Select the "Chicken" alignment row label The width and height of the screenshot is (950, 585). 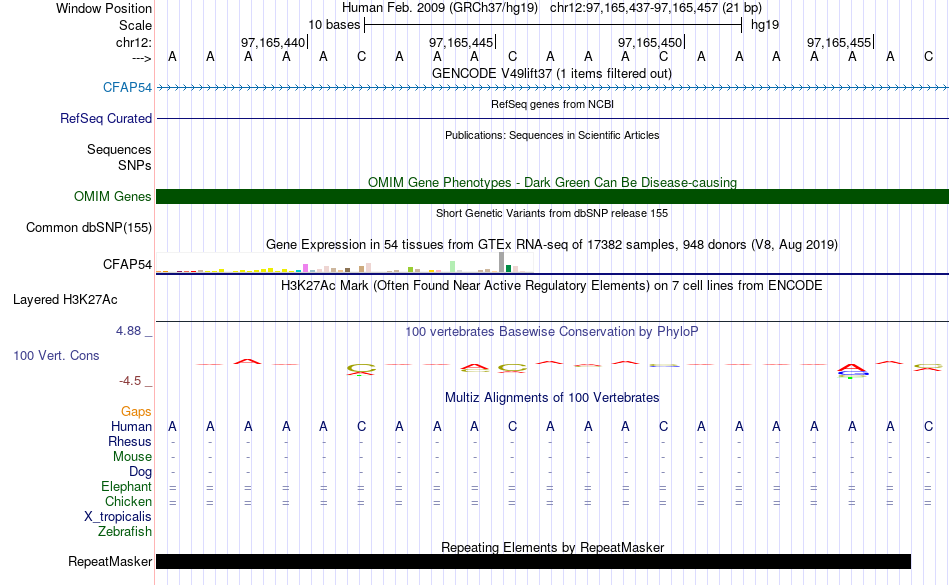tap(128, 501)
